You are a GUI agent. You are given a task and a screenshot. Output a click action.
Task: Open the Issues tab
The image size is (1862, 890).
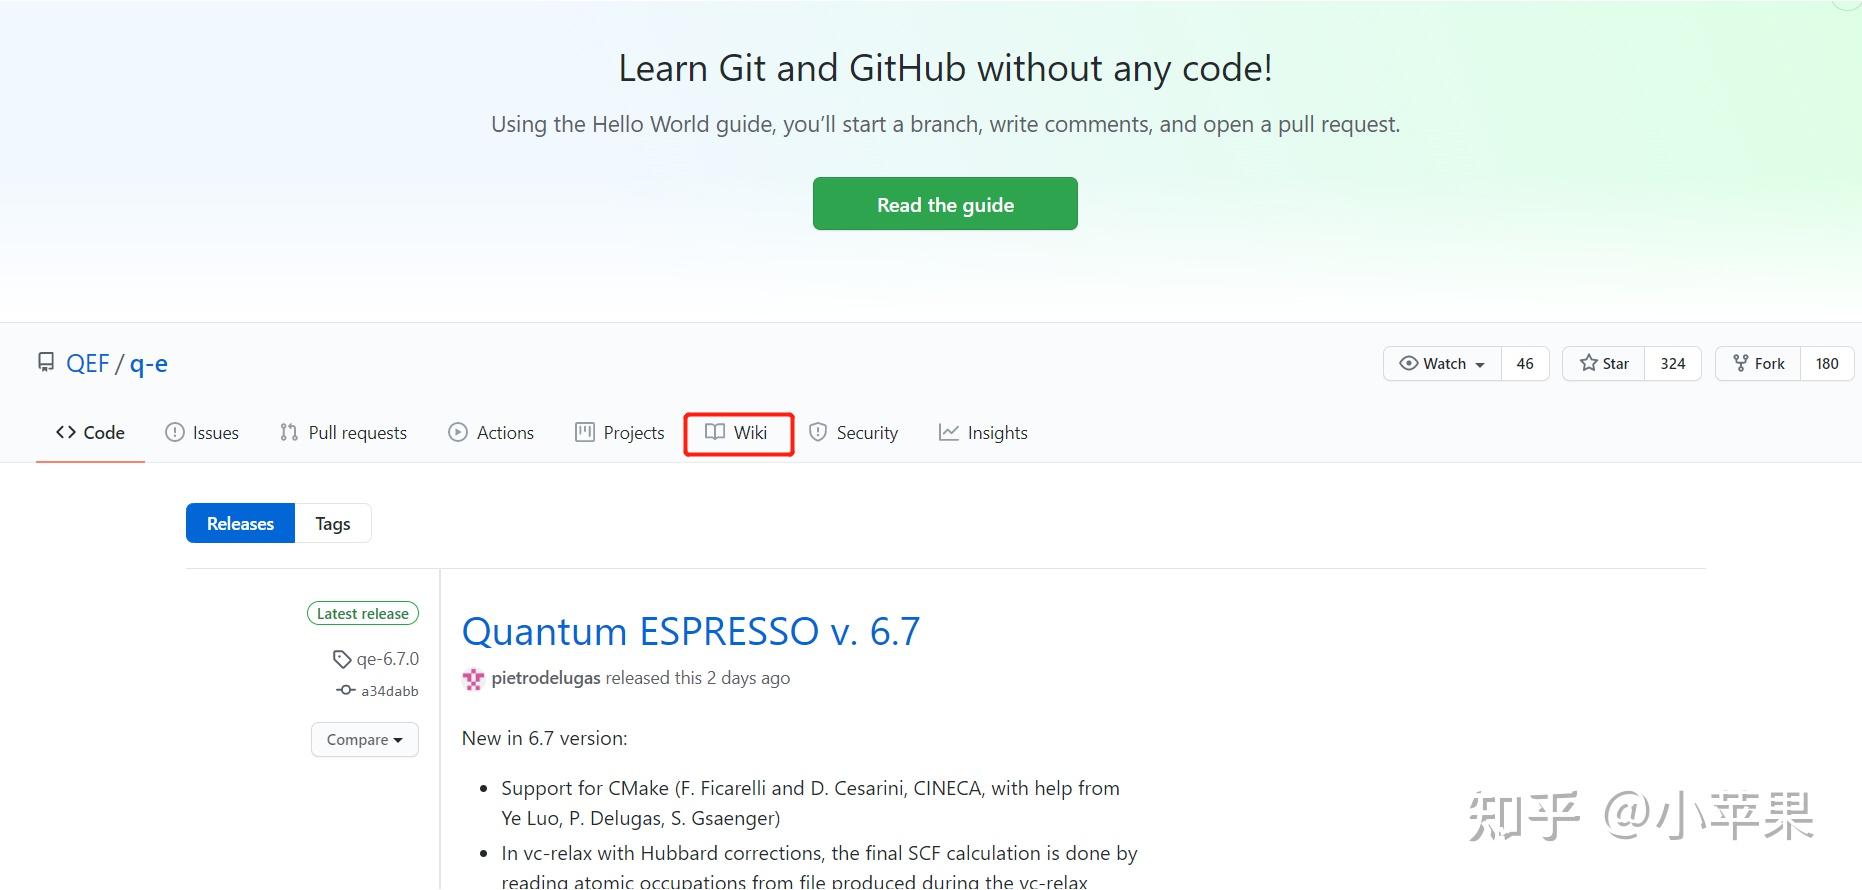pos(202,432)
